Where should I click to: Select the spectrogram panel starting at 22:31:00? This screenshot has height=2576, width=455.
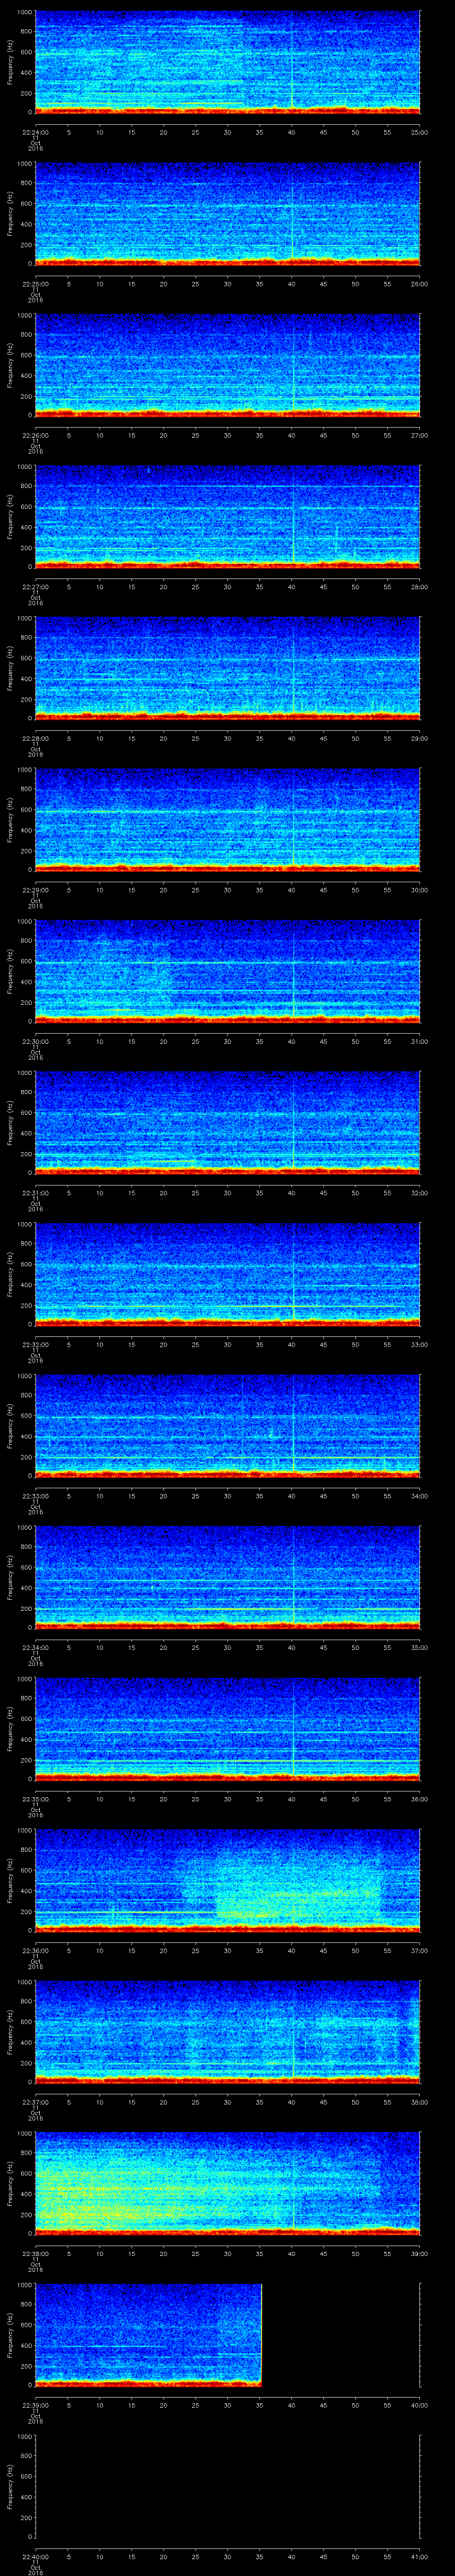(x=227, y=1121)
